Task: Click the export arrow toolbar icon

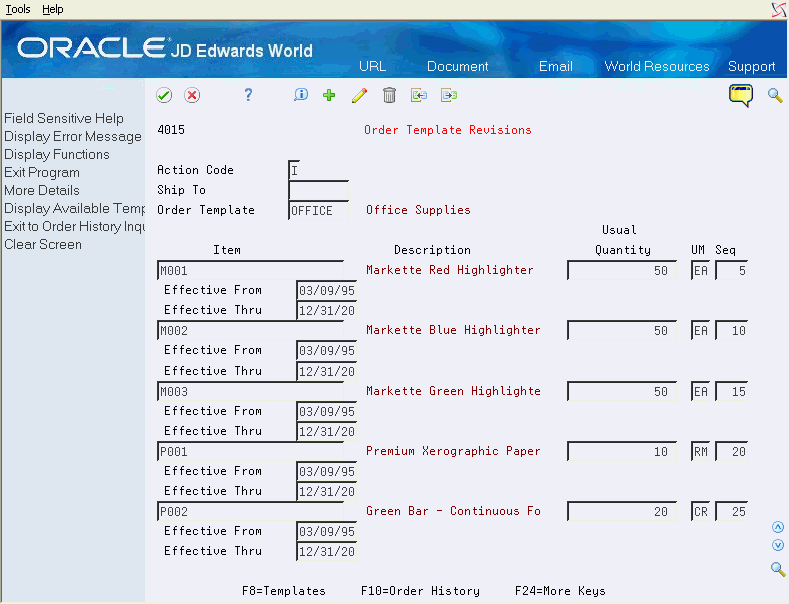Action: (x=449, y=95)
